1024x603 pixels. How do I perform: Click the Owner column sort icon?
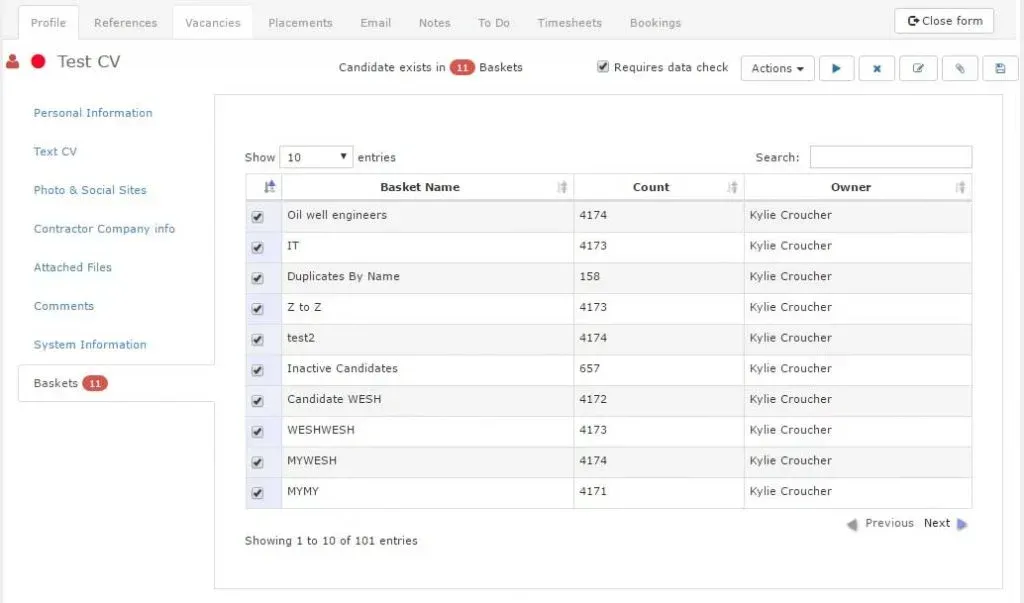[x=959, y=187]
